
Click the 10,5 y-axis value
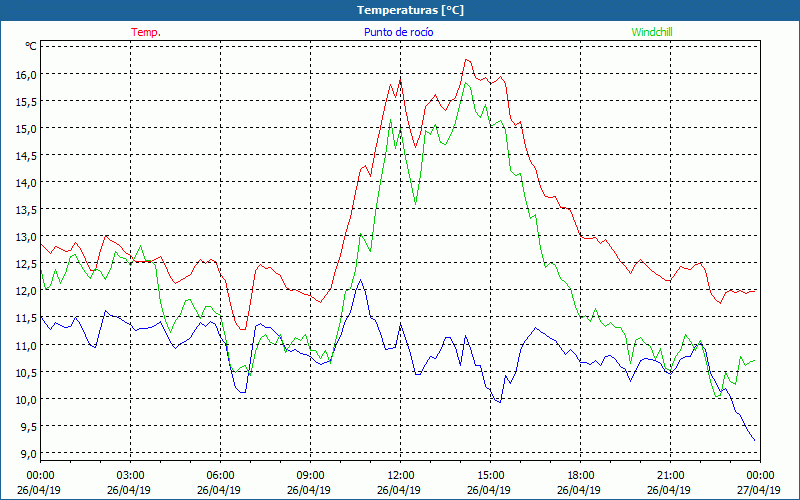(x=28, y=372)
